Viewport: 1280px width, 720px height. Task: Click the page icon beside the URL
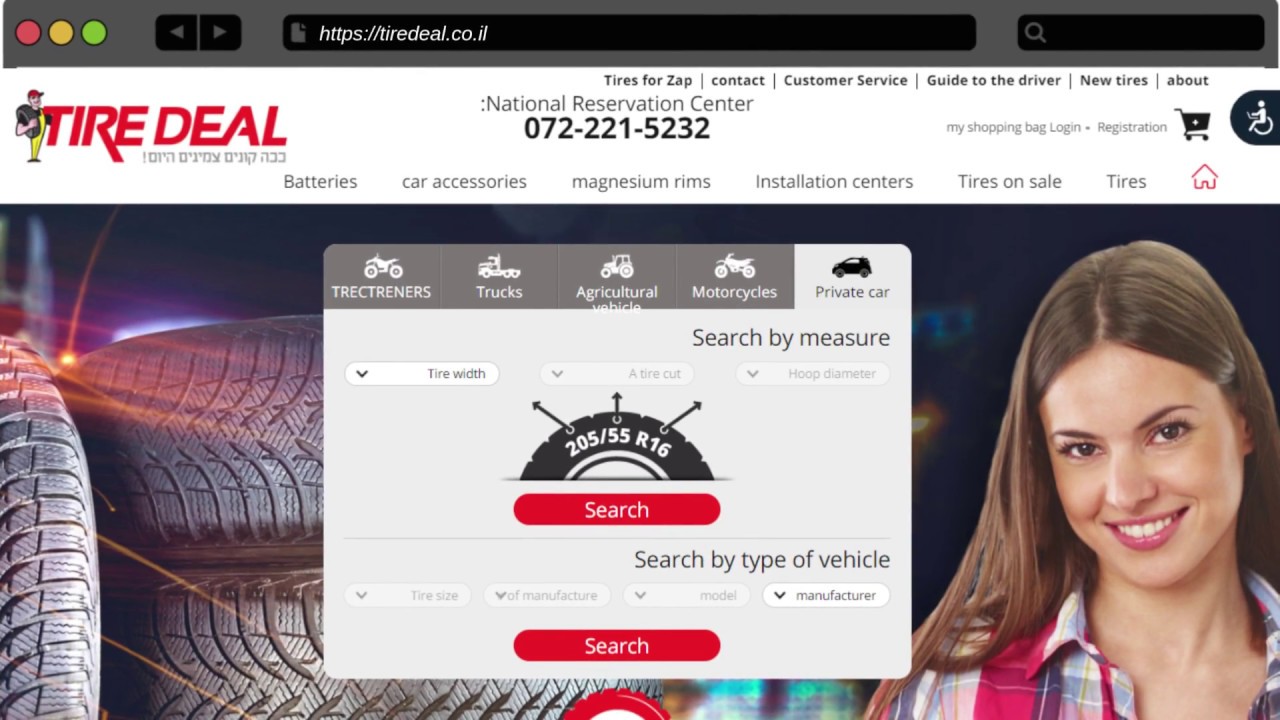[298, 33]
